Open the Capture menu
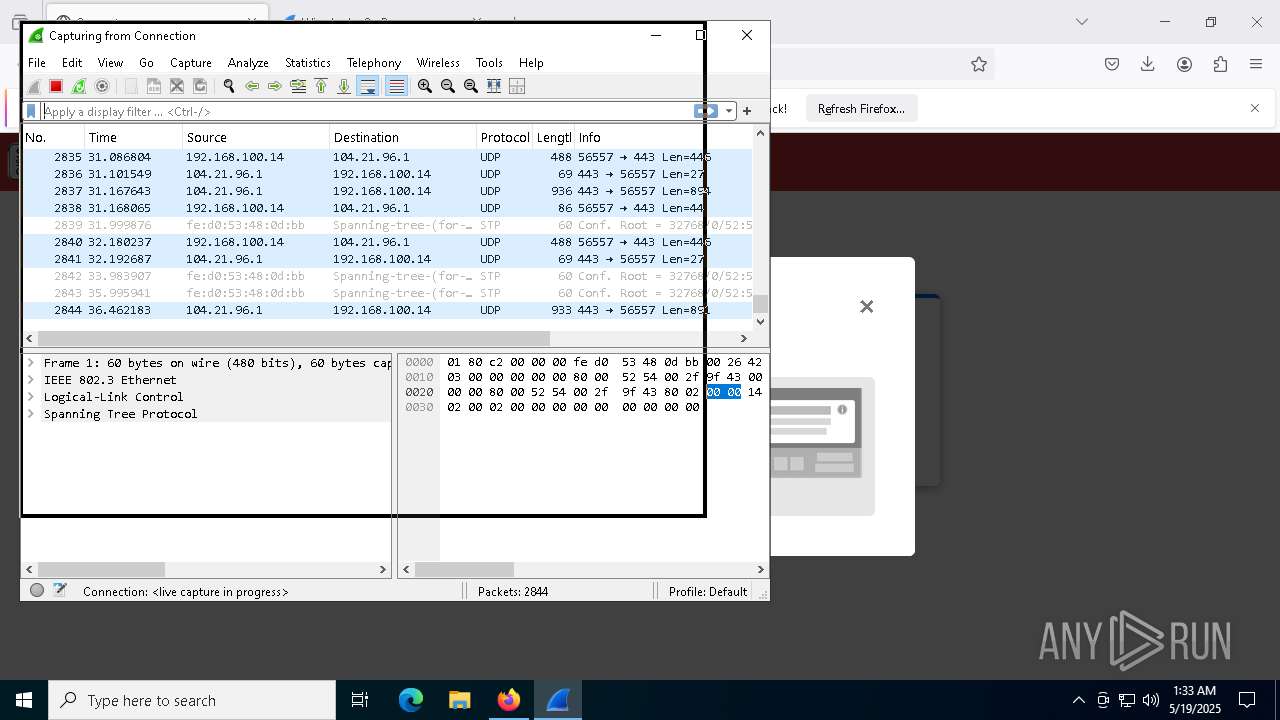The width and height of the screenshot is (1280, 720). [x=191, y=62]
